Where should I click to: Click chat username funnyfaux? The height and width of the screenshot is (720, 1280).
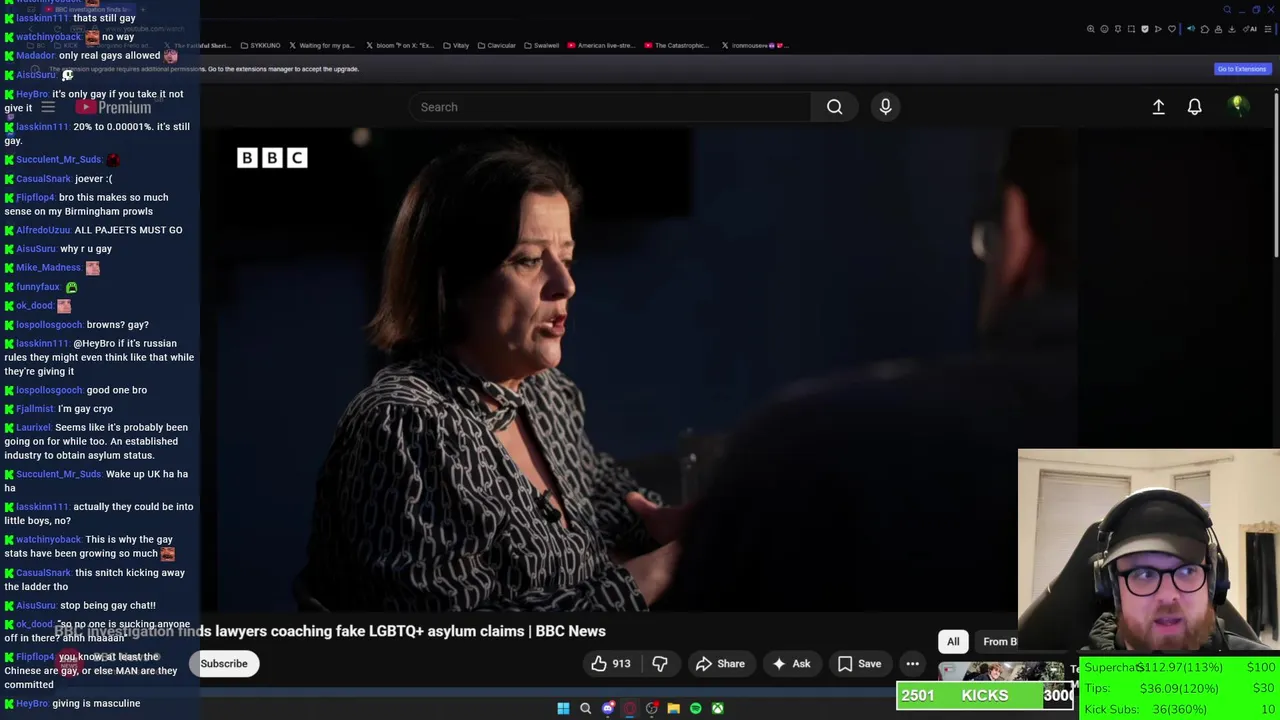(x=38, y=287)
